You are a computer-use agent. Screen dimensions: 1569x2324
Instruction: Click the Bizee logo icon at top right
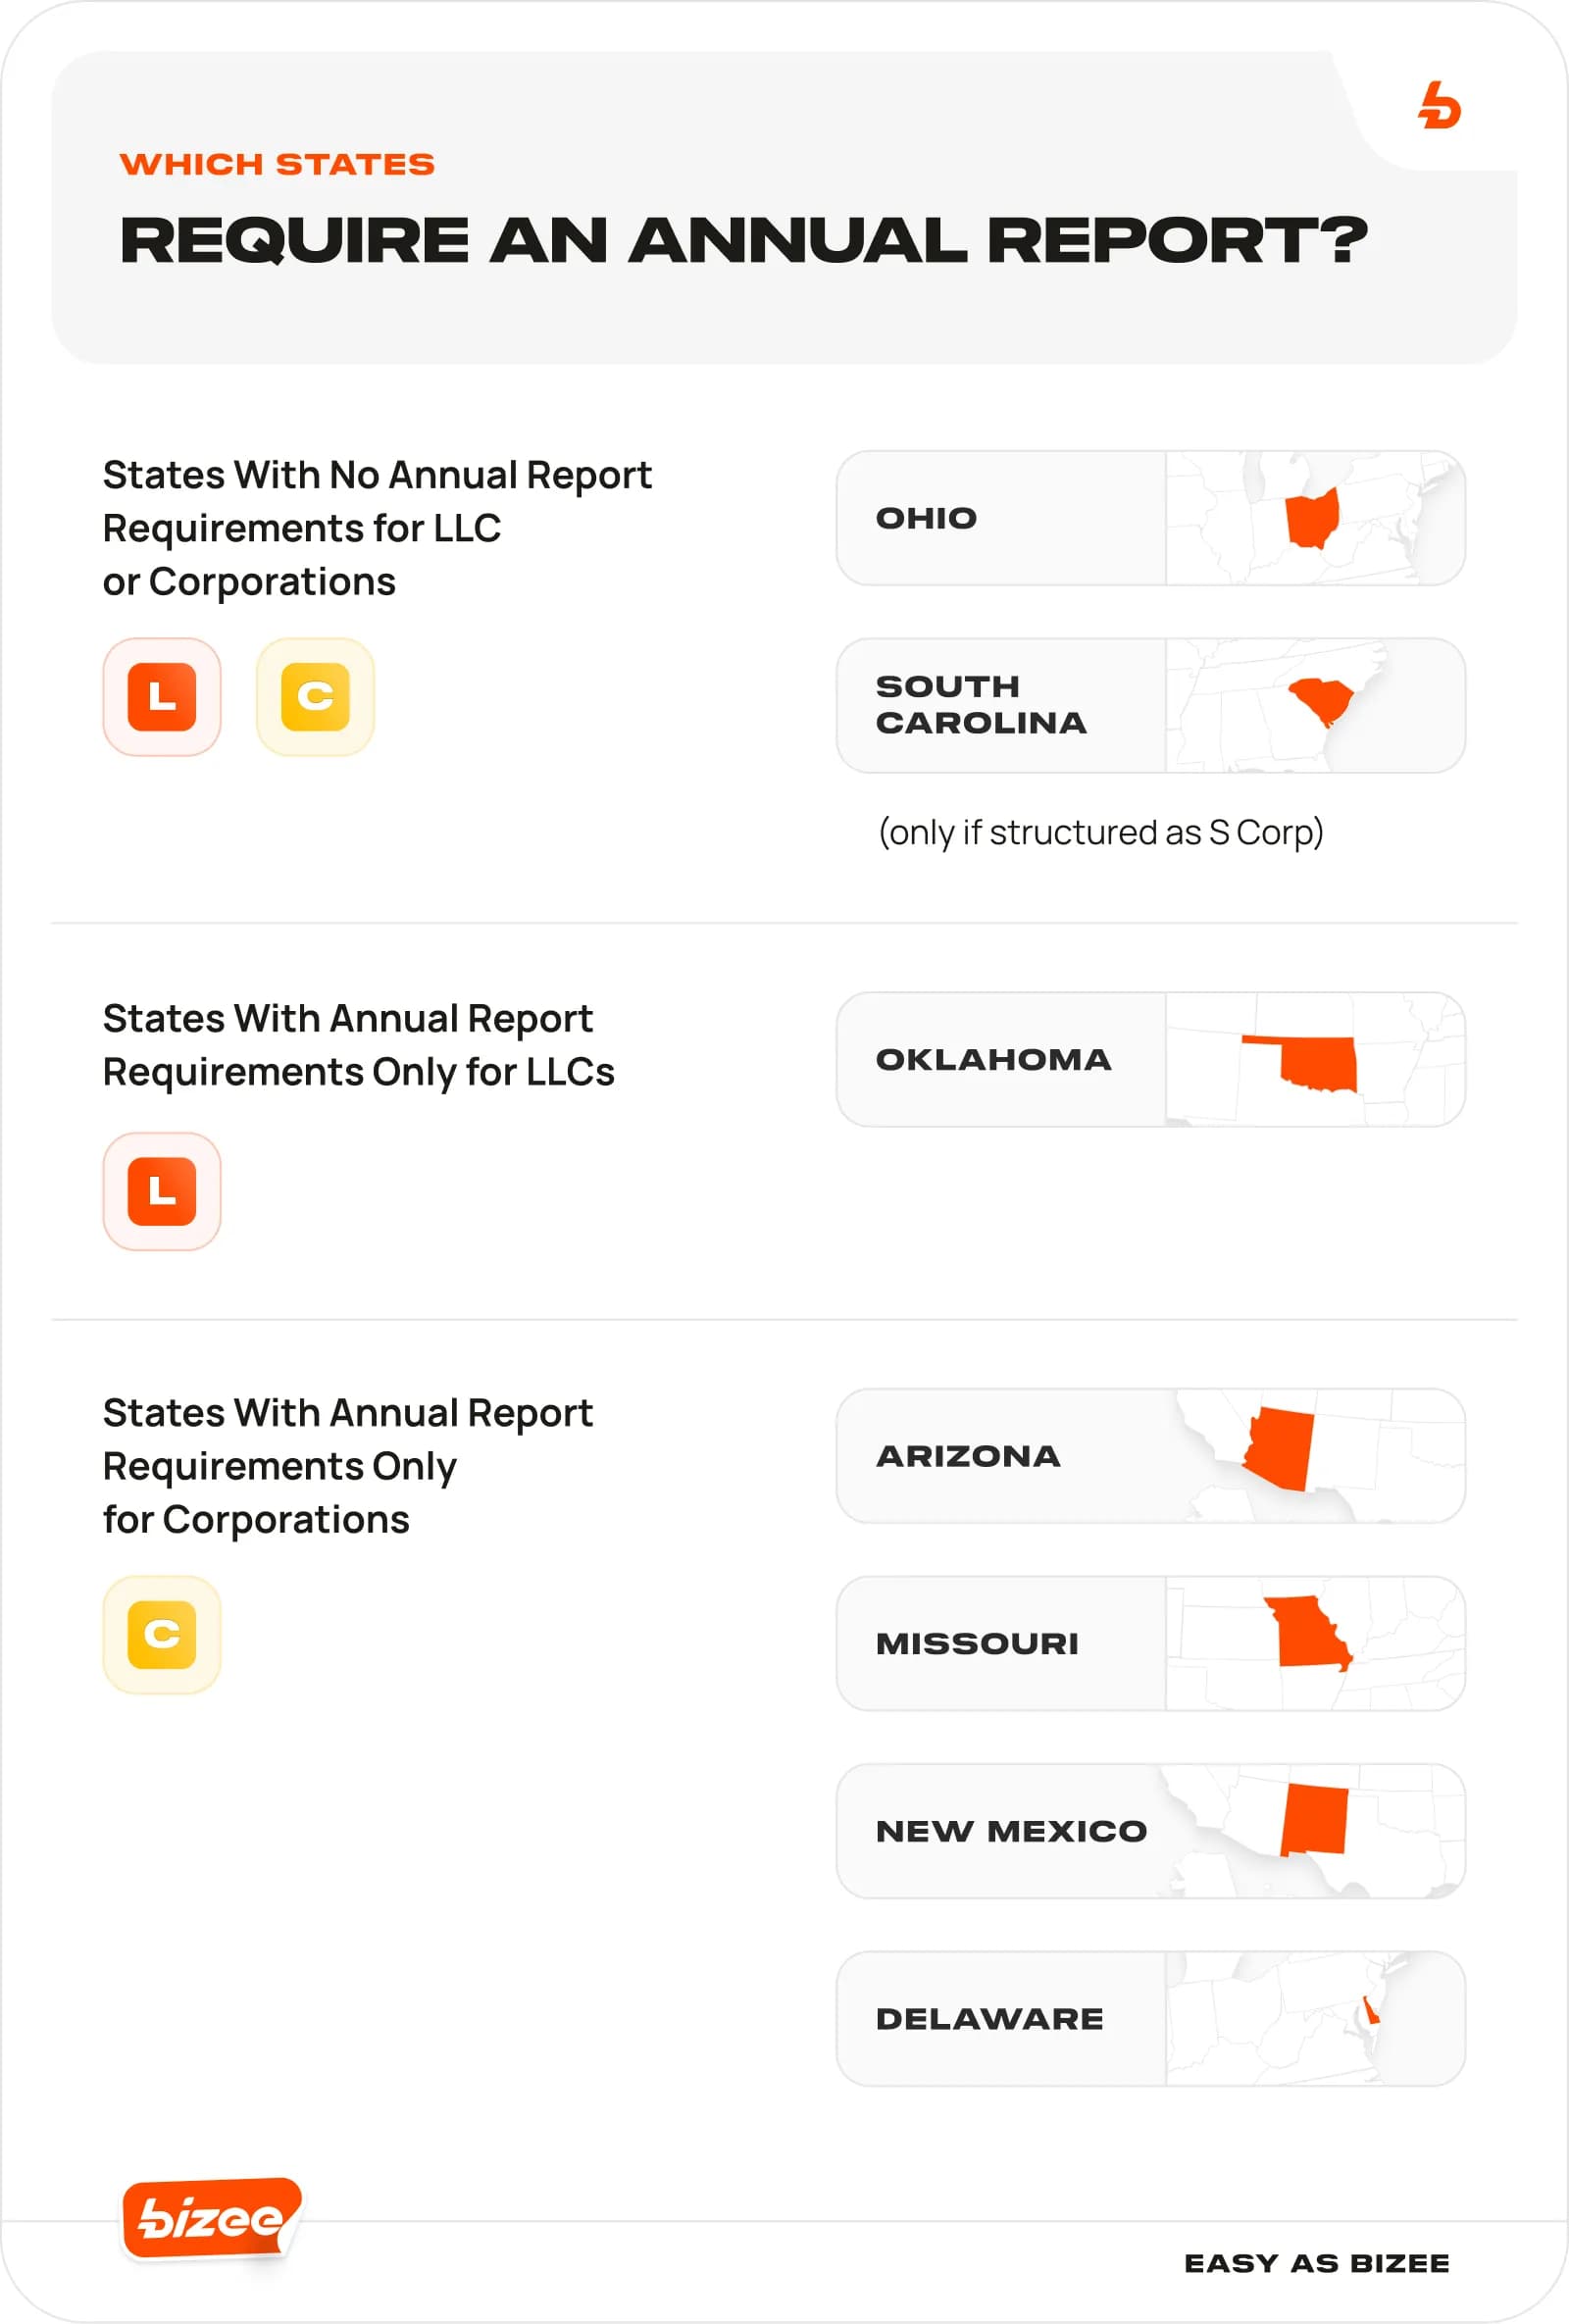[1439, 106]
